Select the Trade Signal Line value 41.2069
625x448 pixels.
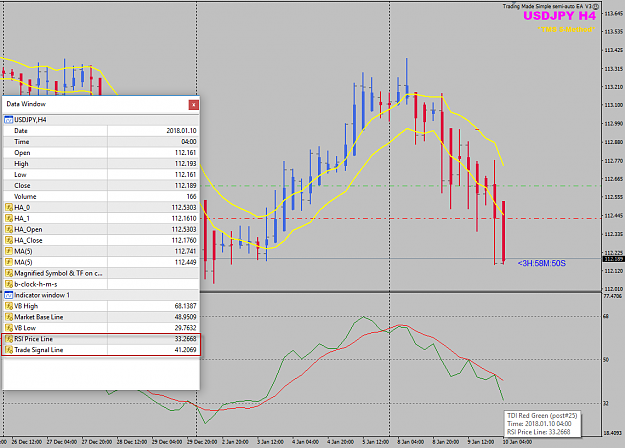coord(185,350)
